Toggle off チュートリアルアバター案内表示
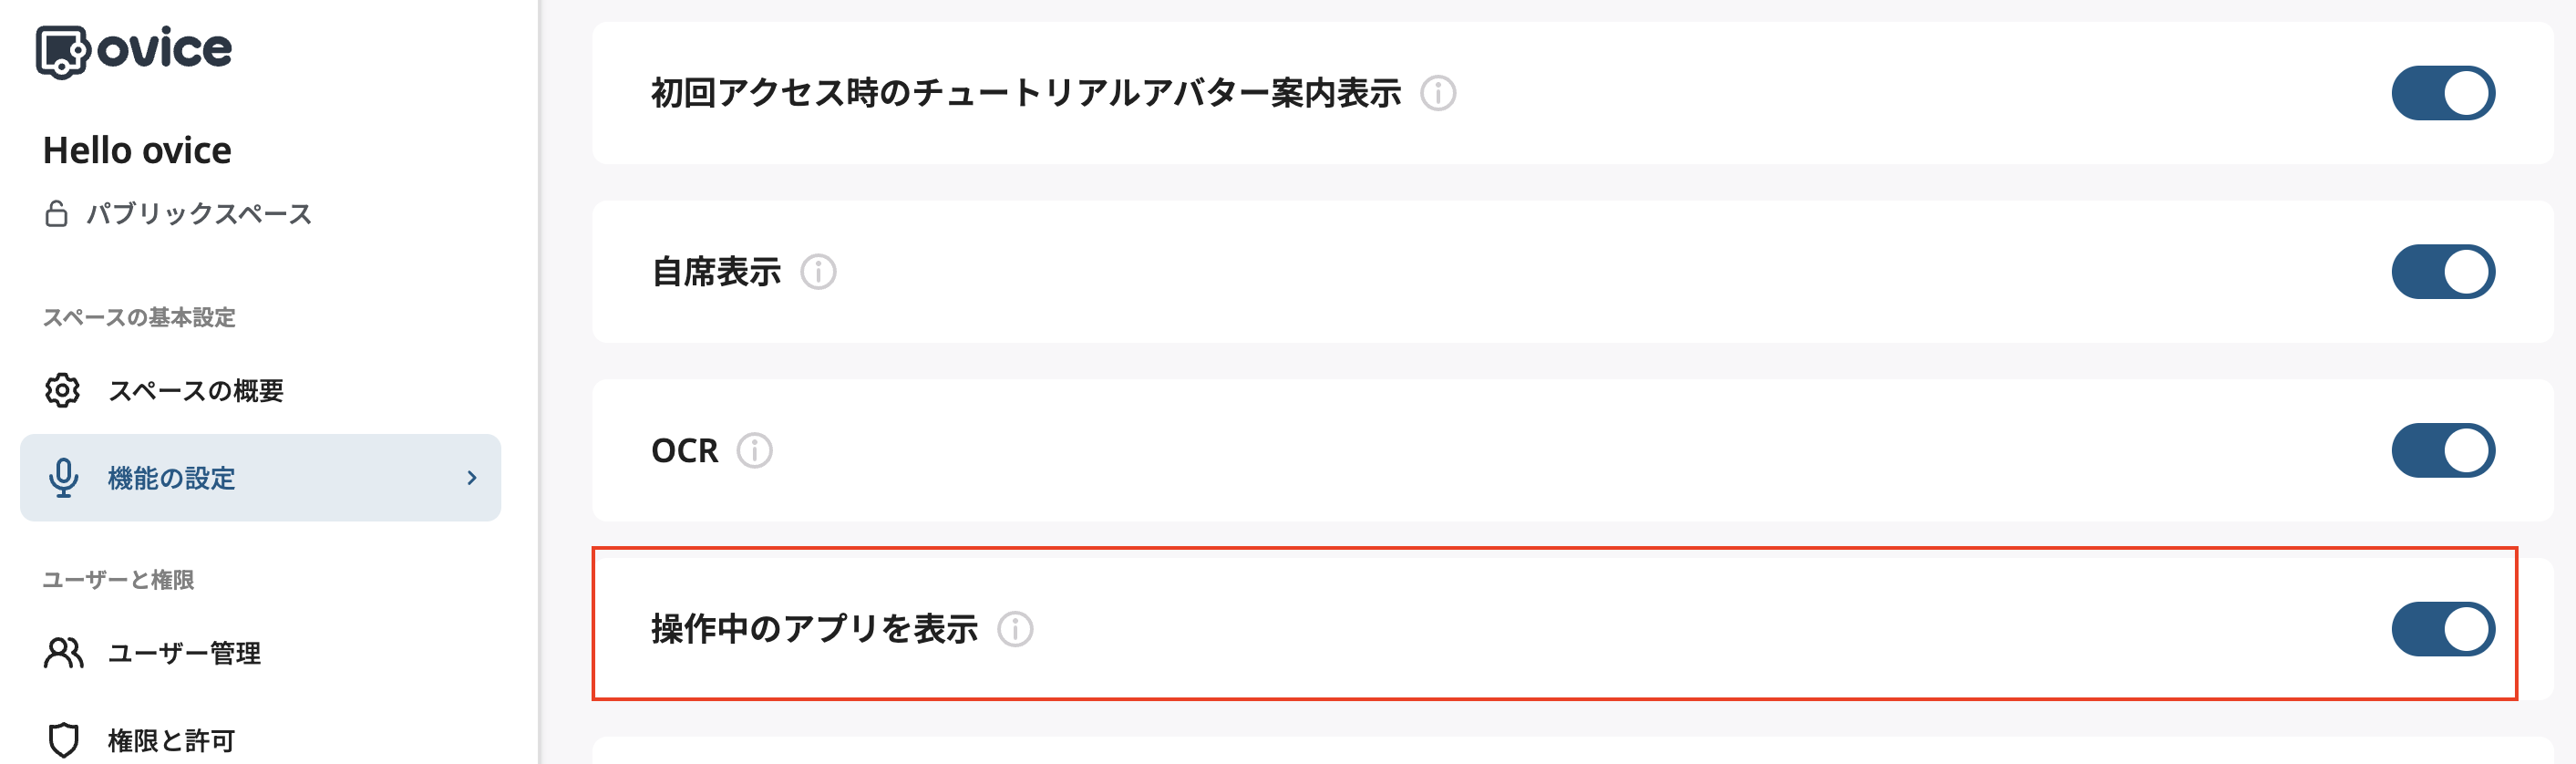2576x764 pixels. tap(2444, 91)
